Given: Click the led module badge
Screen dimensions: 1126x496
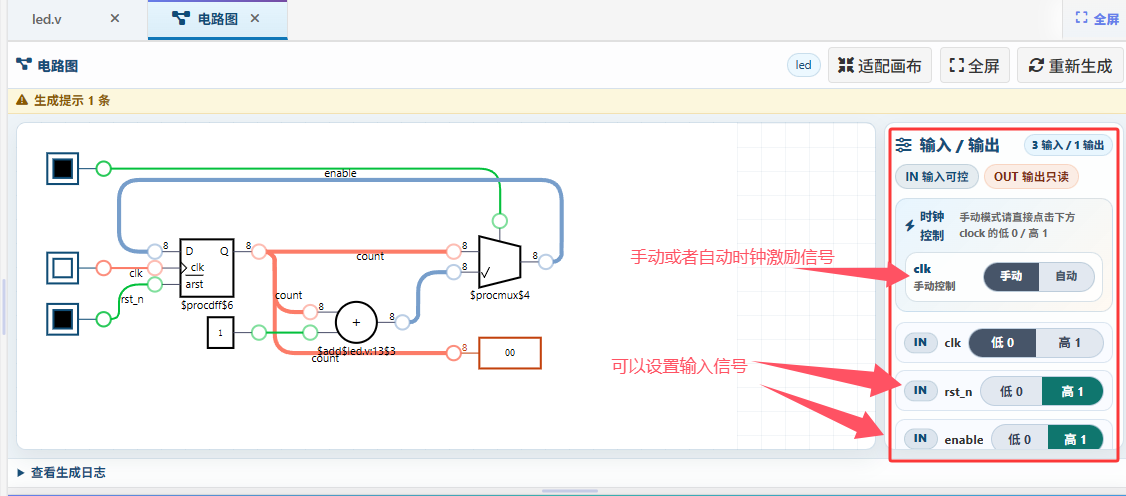Looking at the screenshot, I should tap(804, 65).
